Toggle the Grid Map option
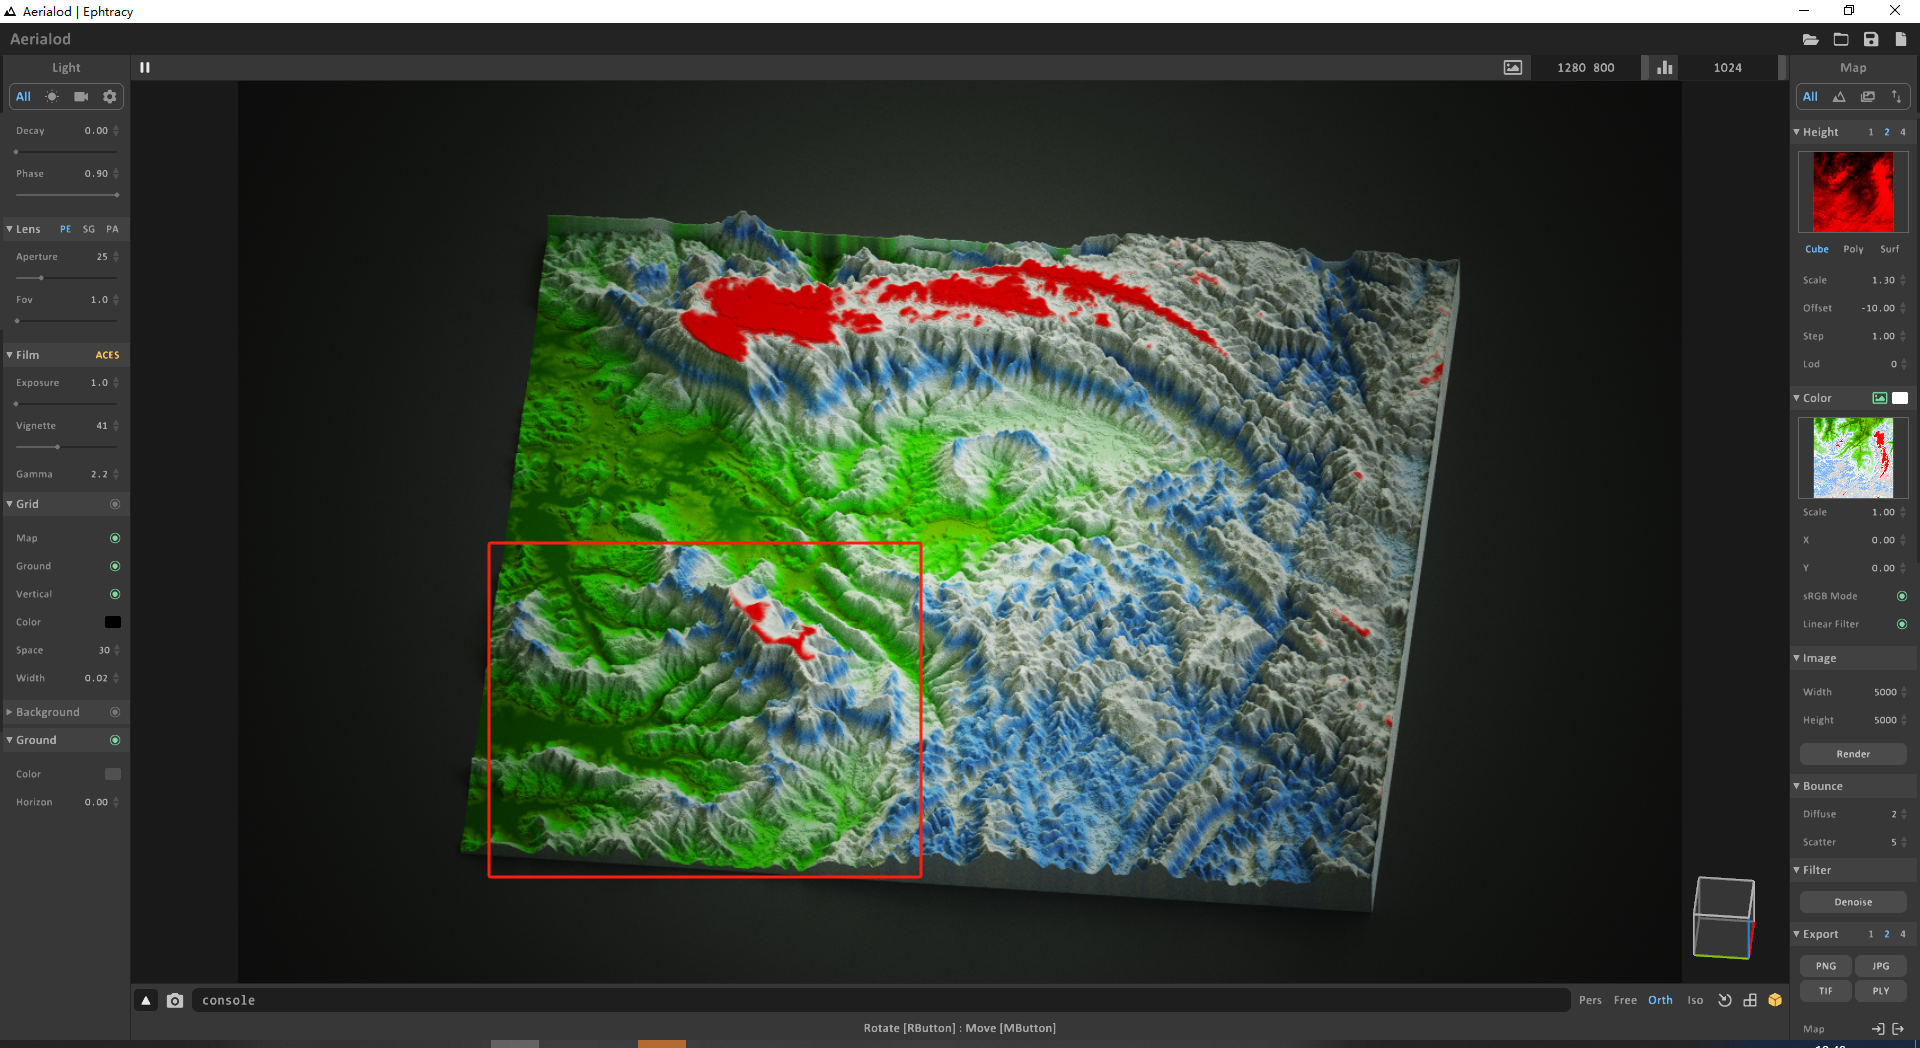Image resolution: width=1920 pixels, height=1048 pixels. click(115, 538)
